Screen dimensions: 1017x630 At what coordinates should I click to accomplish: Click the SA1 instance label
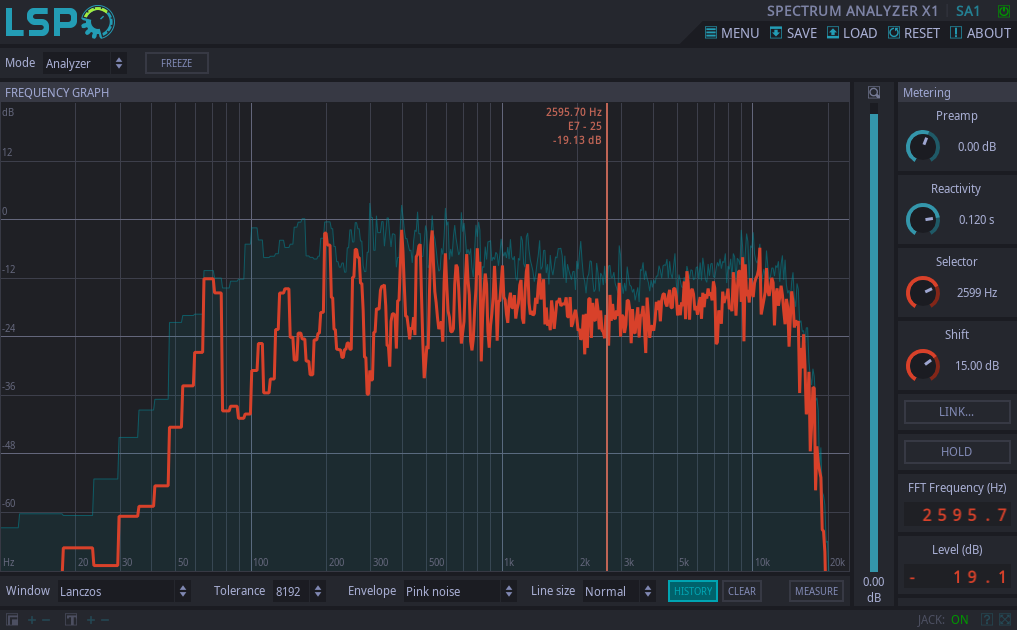(x=968, y=11)
